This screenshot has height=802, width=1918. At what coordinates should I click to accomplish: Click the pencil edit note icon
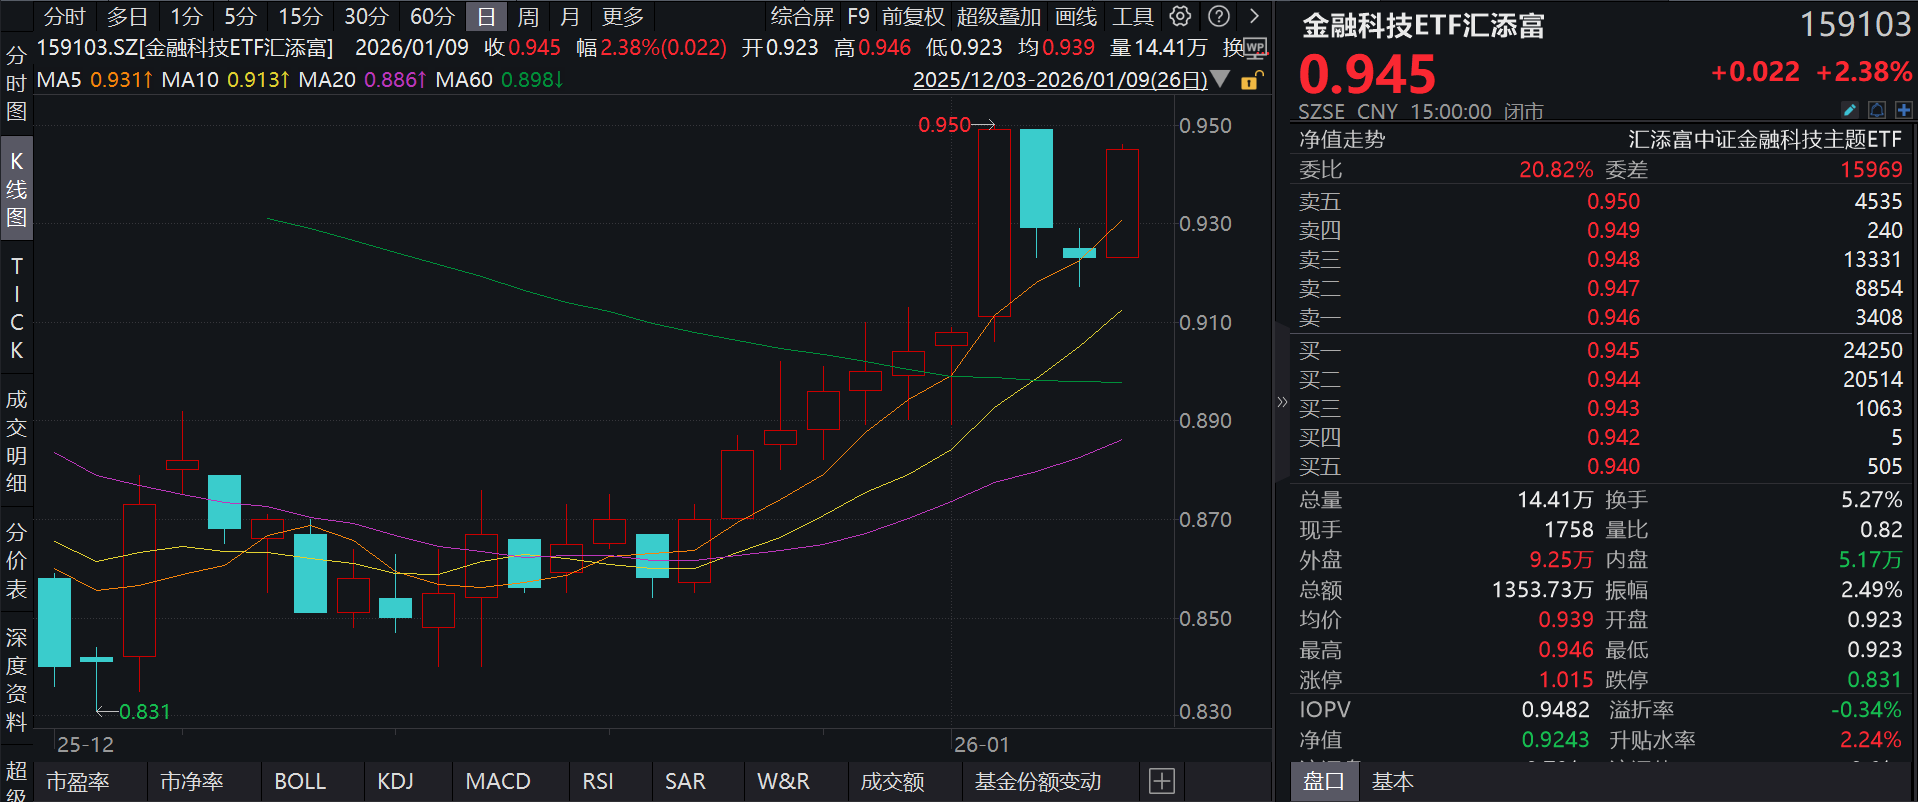pos(1849,110)
